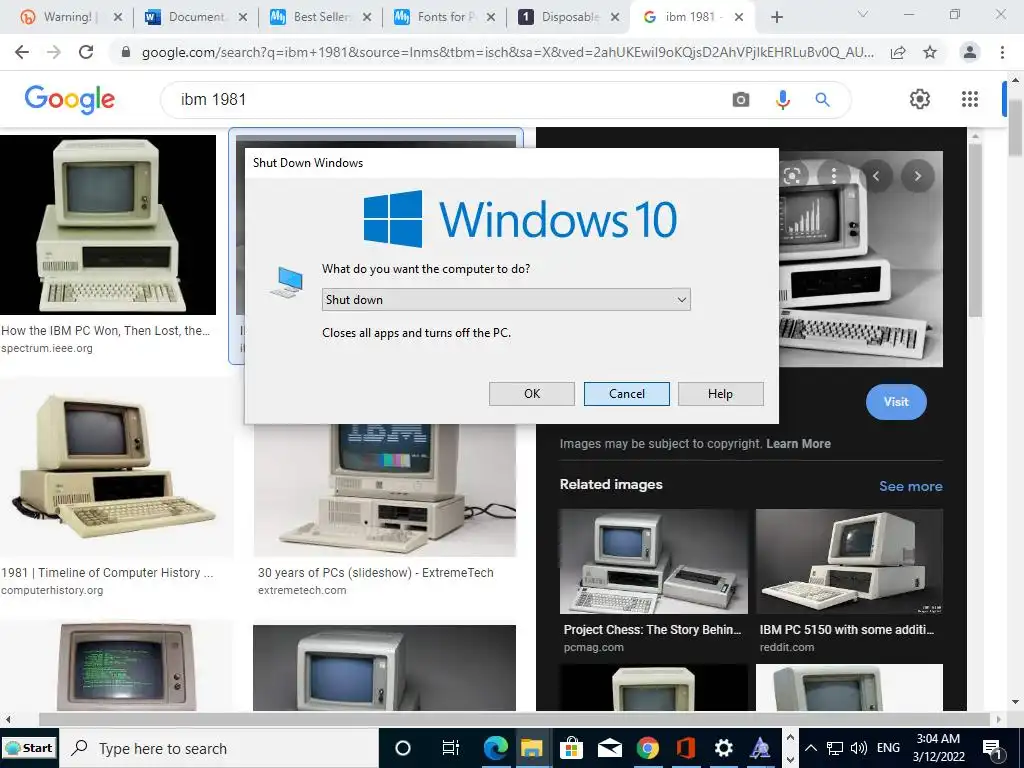Open Cortana circle icon on taskbar

pos(403,748)
